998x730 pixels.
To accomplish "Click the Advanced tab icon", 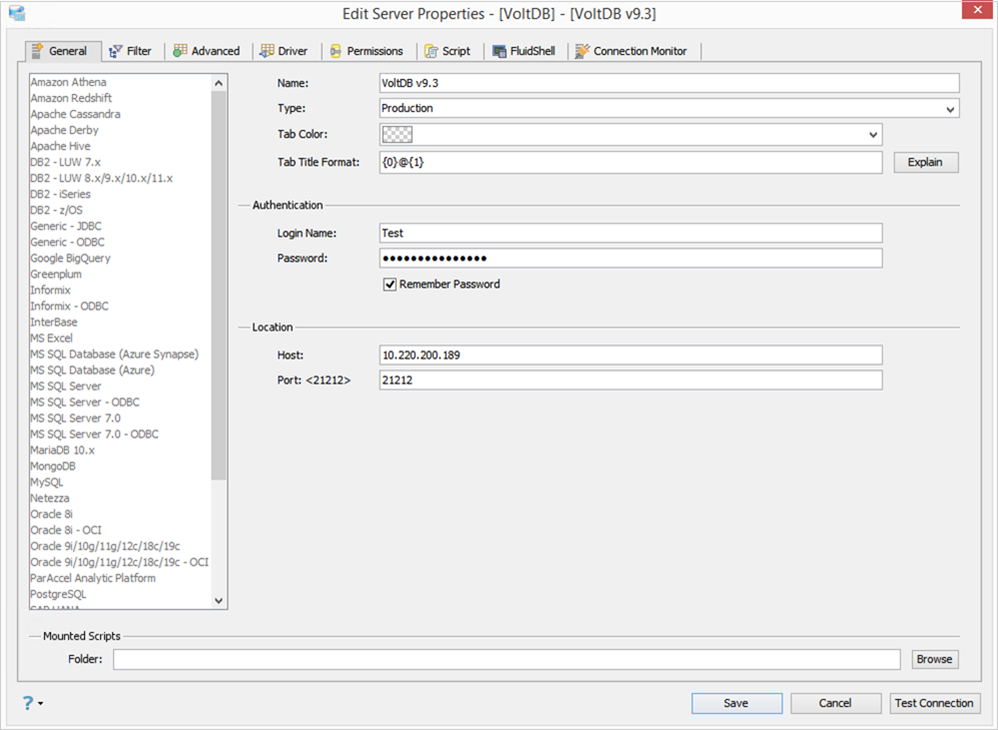I will (x=180, y=51).
